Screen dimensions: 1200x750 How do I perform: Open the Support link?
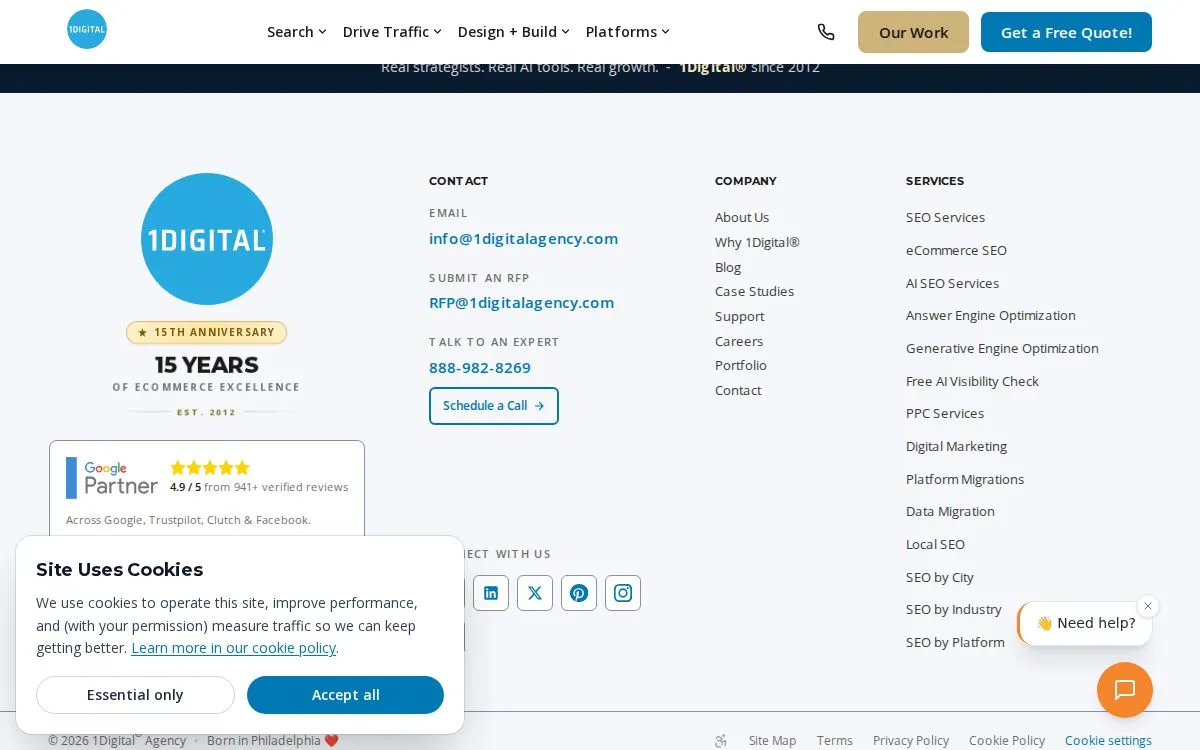(x=740, y=317)
